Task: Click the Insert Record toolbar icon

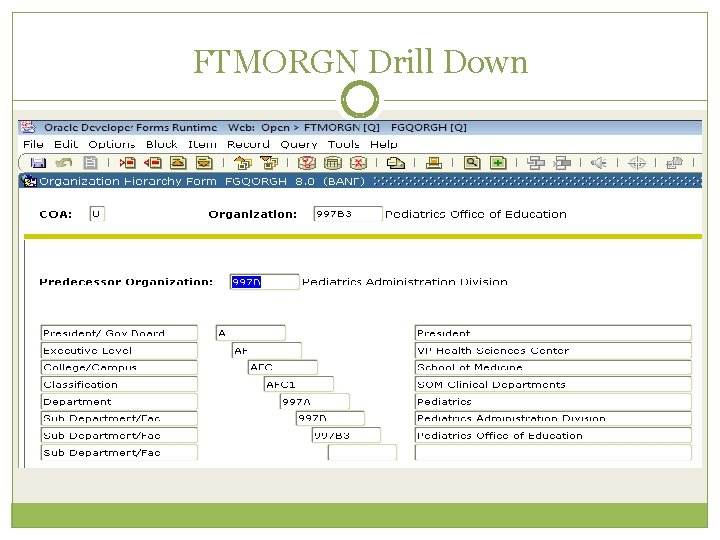Action: pos(128,163)
